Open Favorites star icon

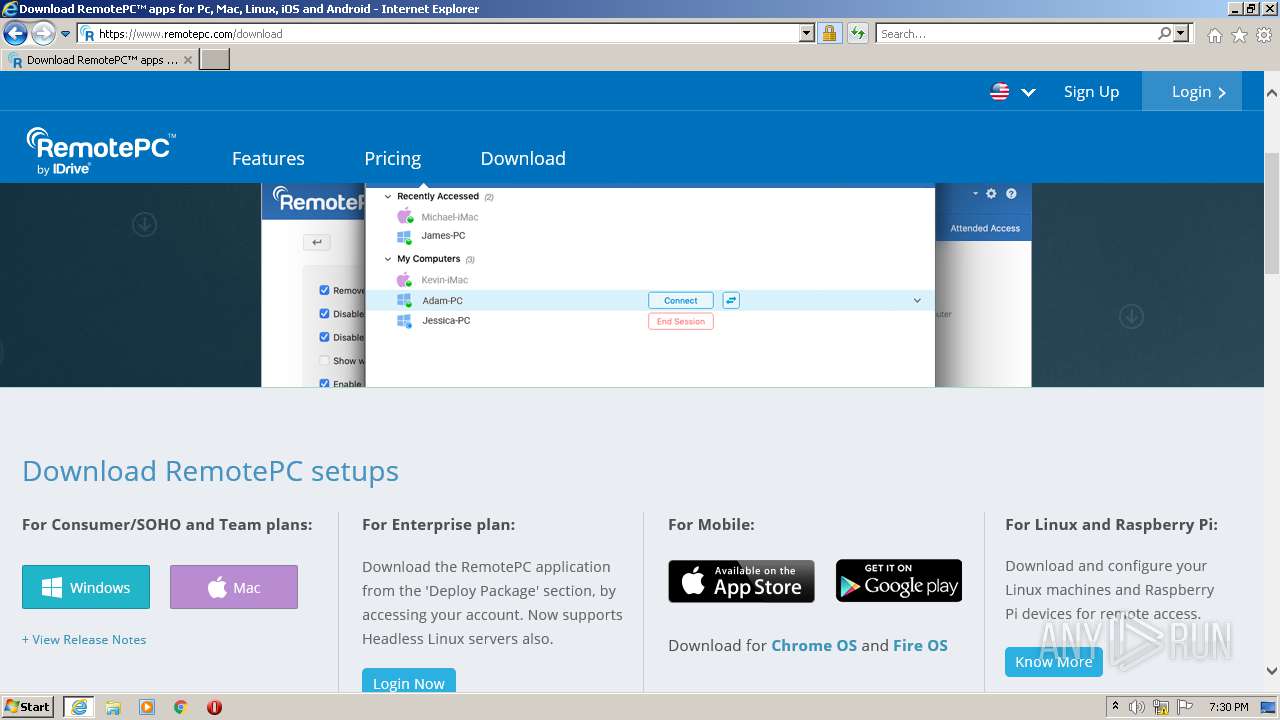pyautogui.click(x=1239, y=35)
